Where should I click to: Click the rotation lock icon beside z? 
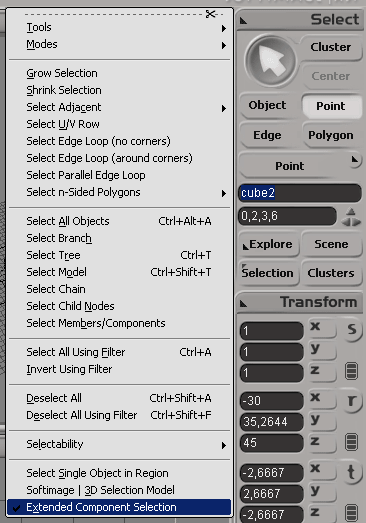click(351, 442)
